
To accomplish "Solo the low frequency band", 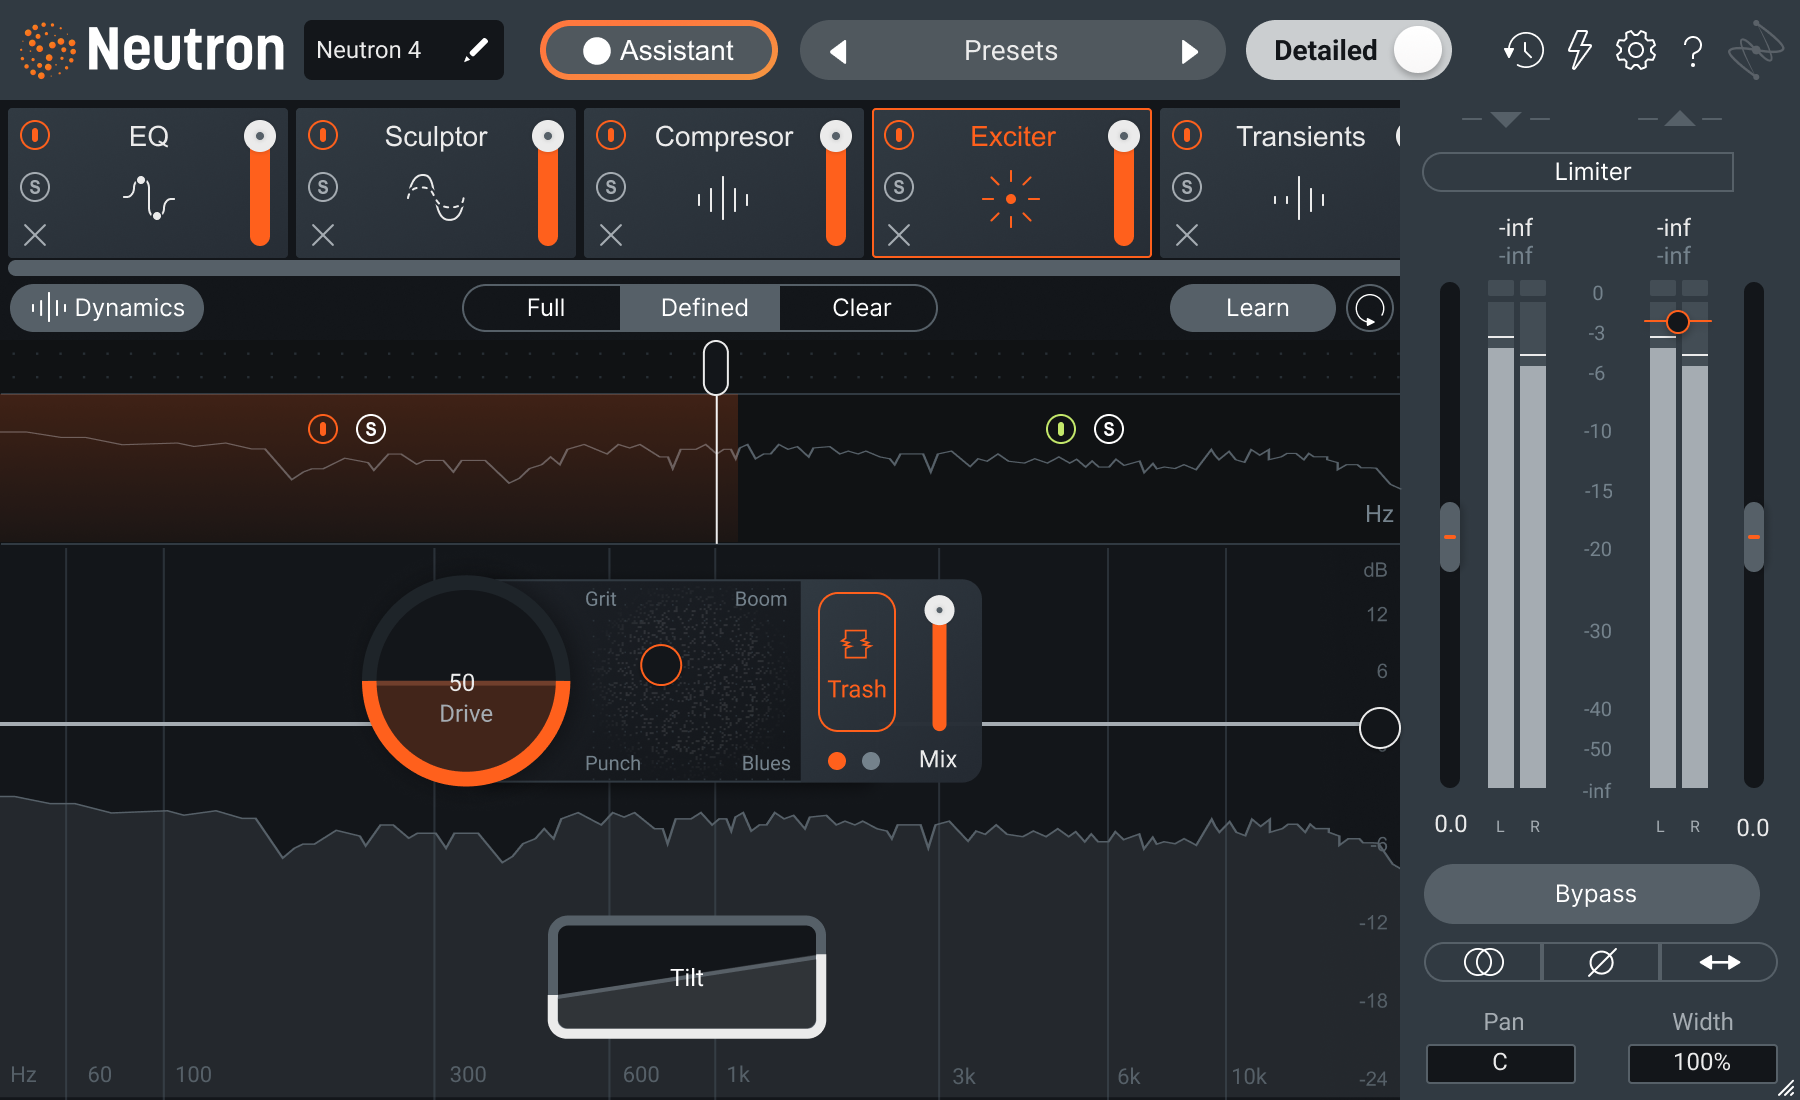I will click(371, 429).
